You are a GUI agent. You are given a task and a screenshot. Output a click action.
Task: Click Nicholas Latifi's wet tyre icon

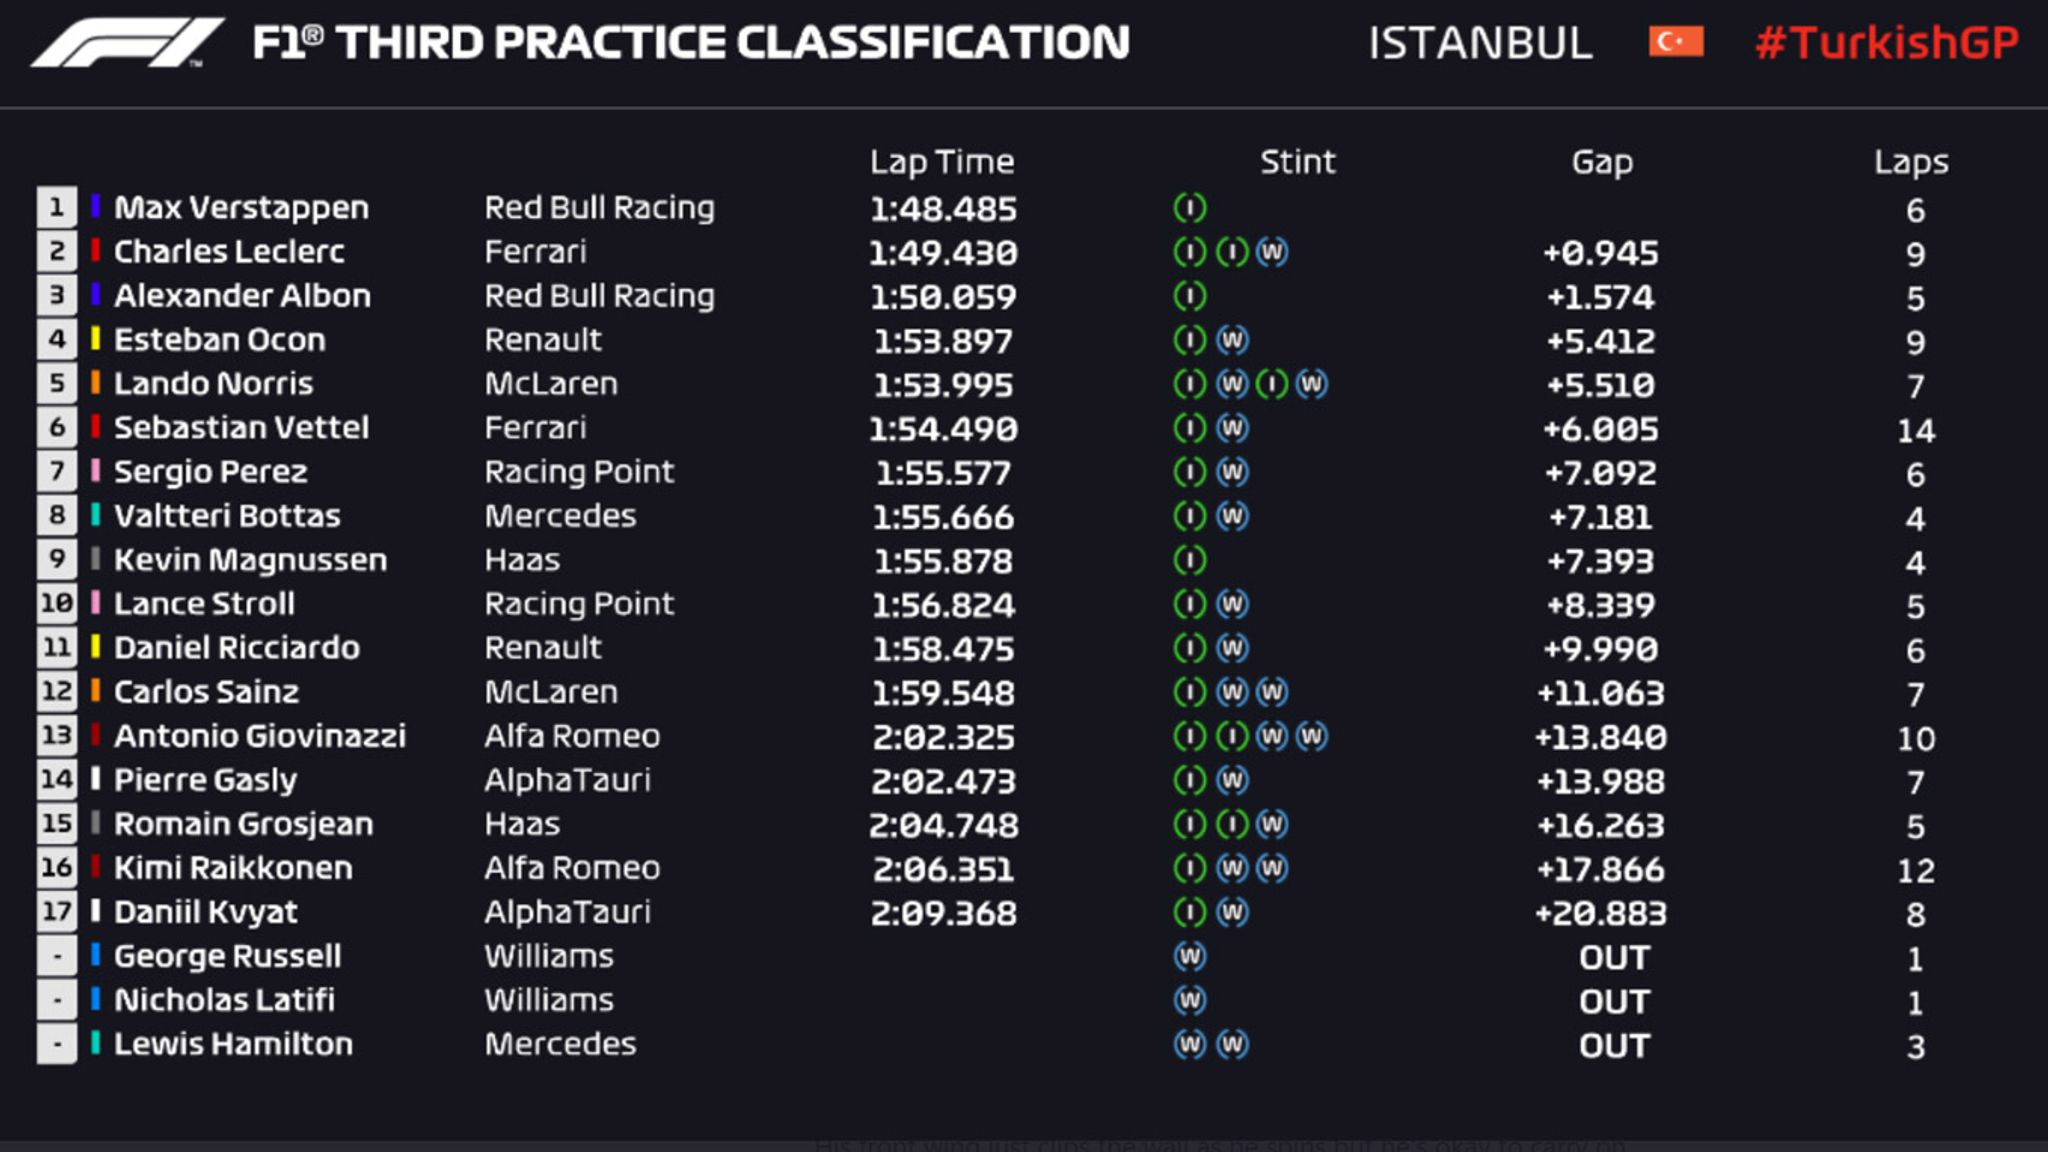click(1190, 1000)
